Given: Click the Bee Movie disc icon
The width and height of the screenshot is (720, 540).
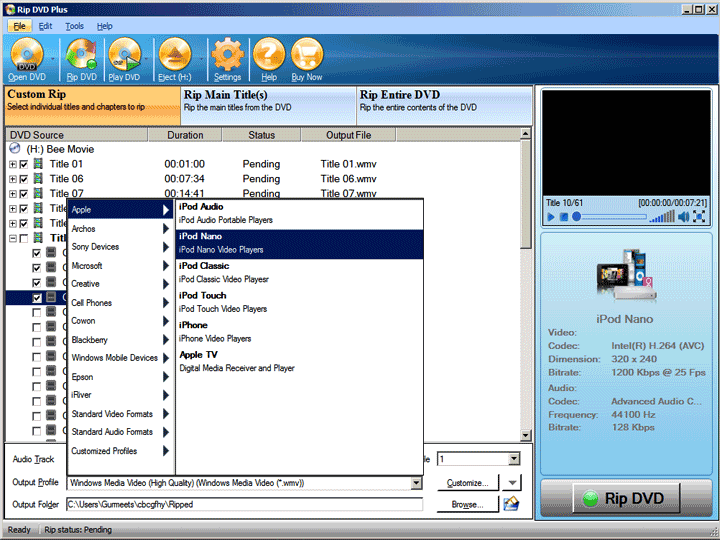Looking at the screenshot, I should (15, 148).
